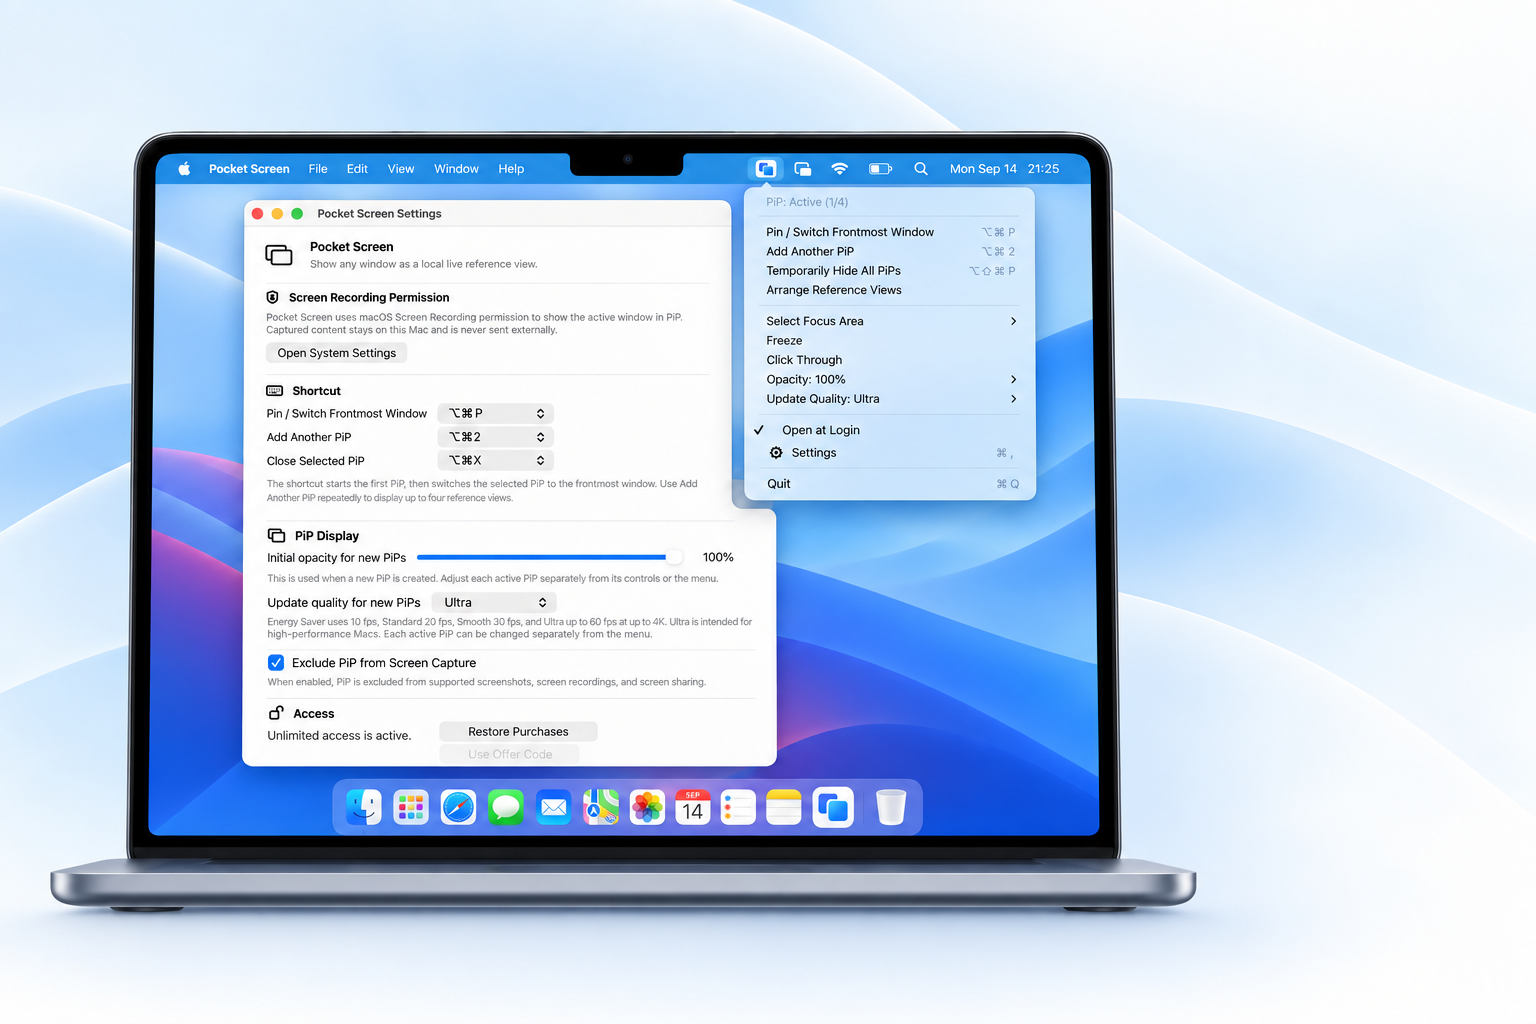
Task: Click Open System Settings button
Action: click(337, 353)
